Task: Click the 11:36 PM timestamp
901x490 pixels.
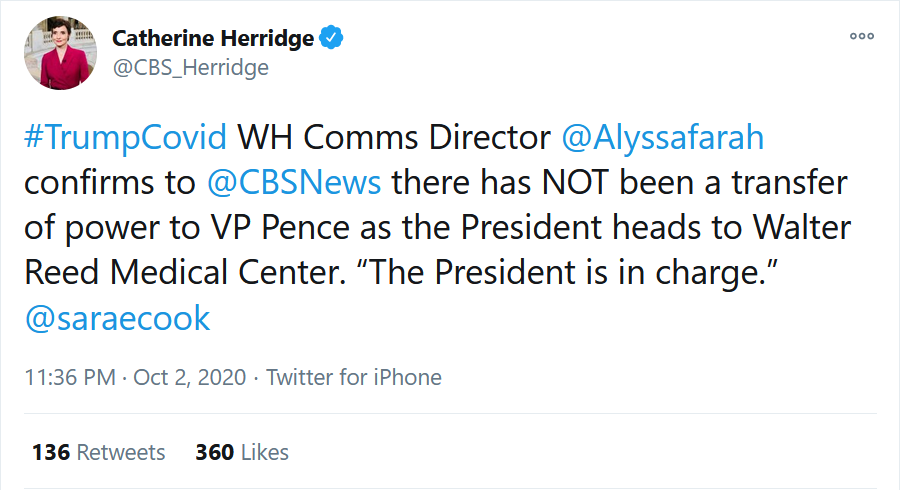Action: (70, 377)
